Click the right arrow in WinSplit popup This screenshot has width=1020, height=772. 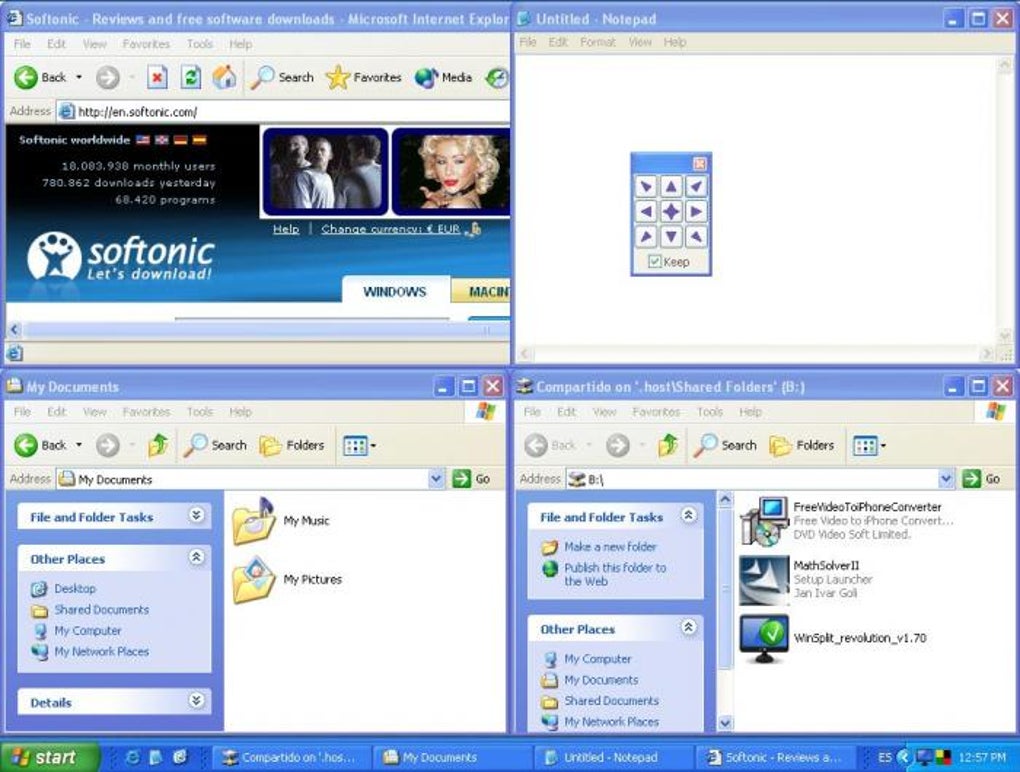tap(695, 211)
